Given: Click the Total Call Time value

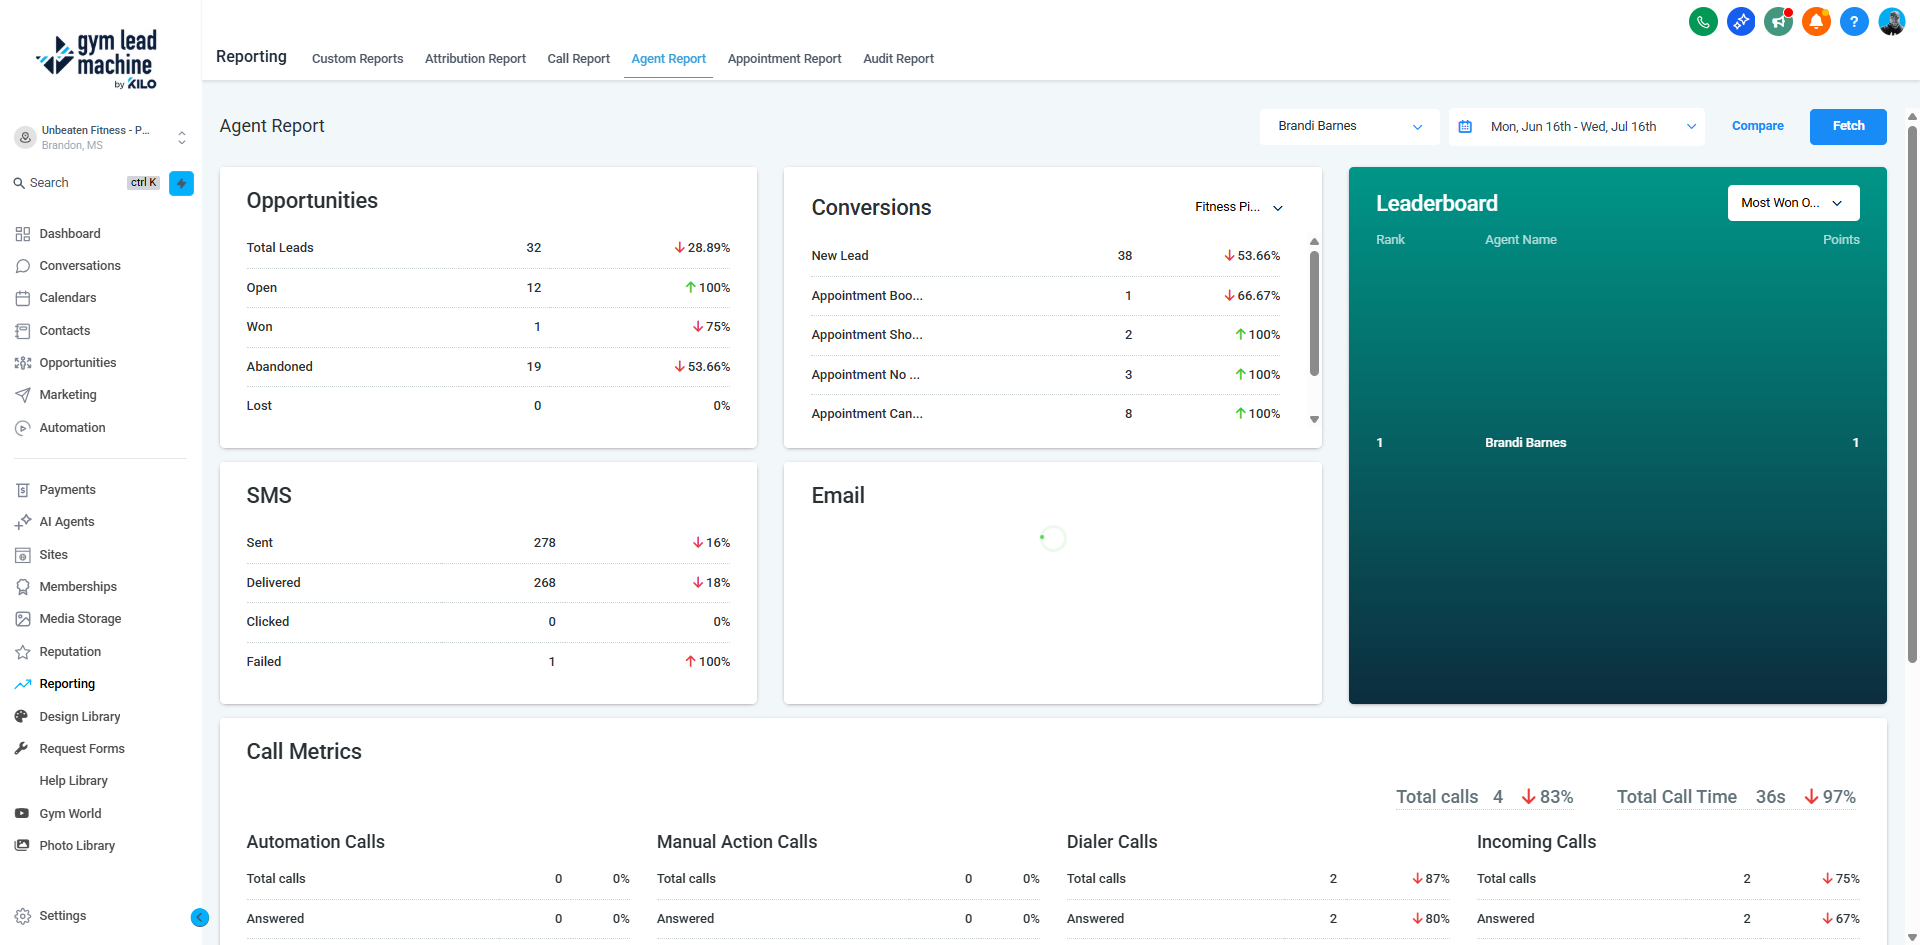Looking at the screenshot, I should coord(1770,797).
